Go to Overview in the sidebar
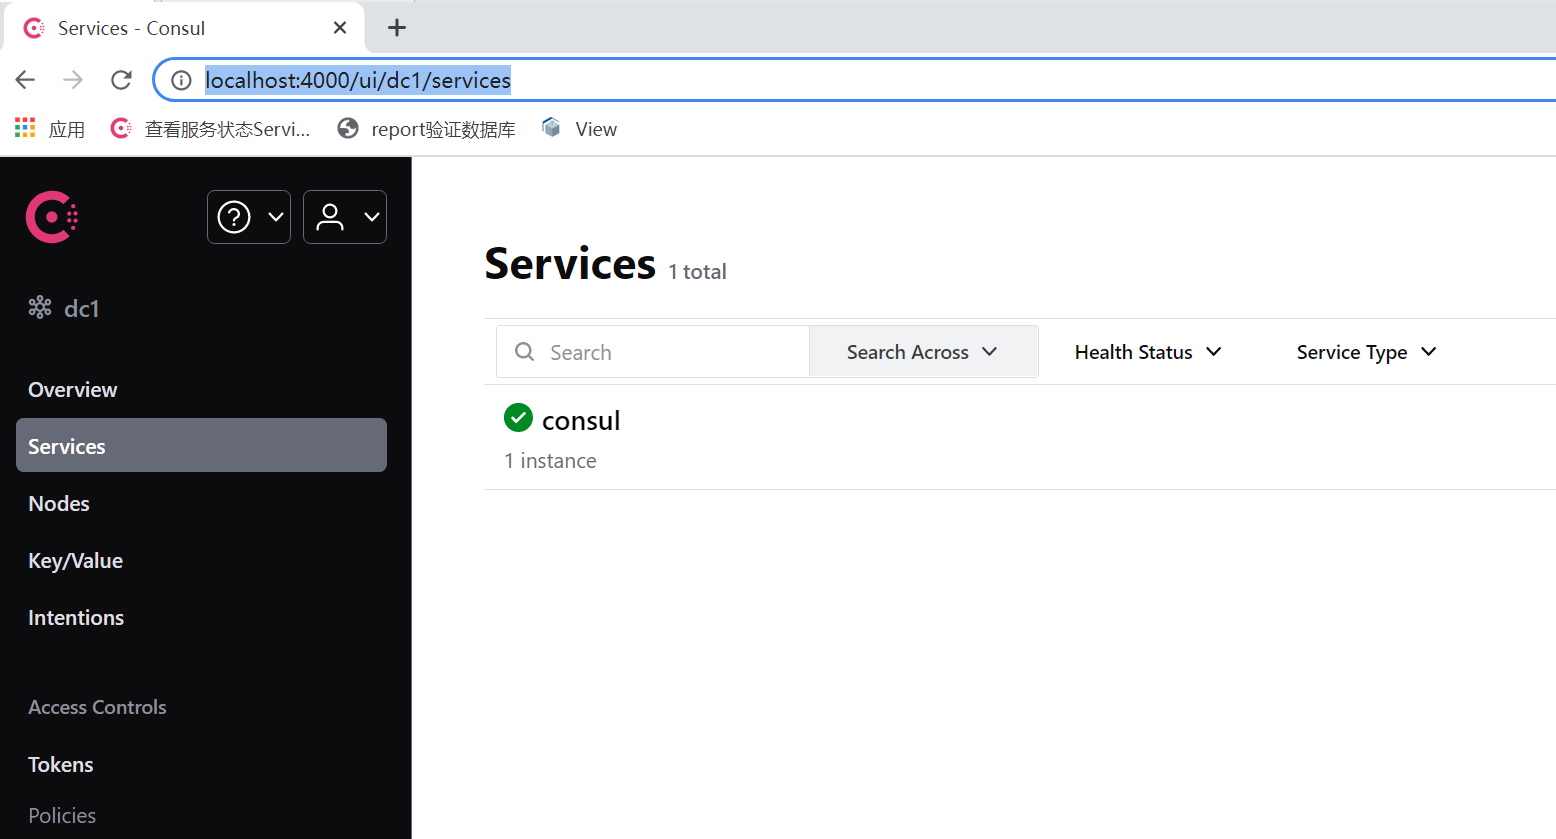The image size is (1556, 839). click(x=72, y=390)
